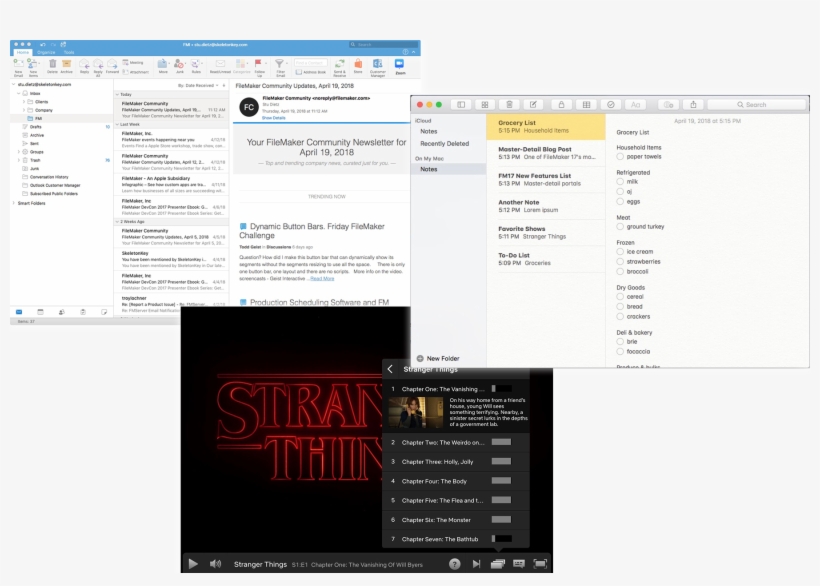Image resolution: width=820 pixels, height=586 pixels.
Task: Click the trash icon in Notes toolbar
Action: click(x=509, y=104)
